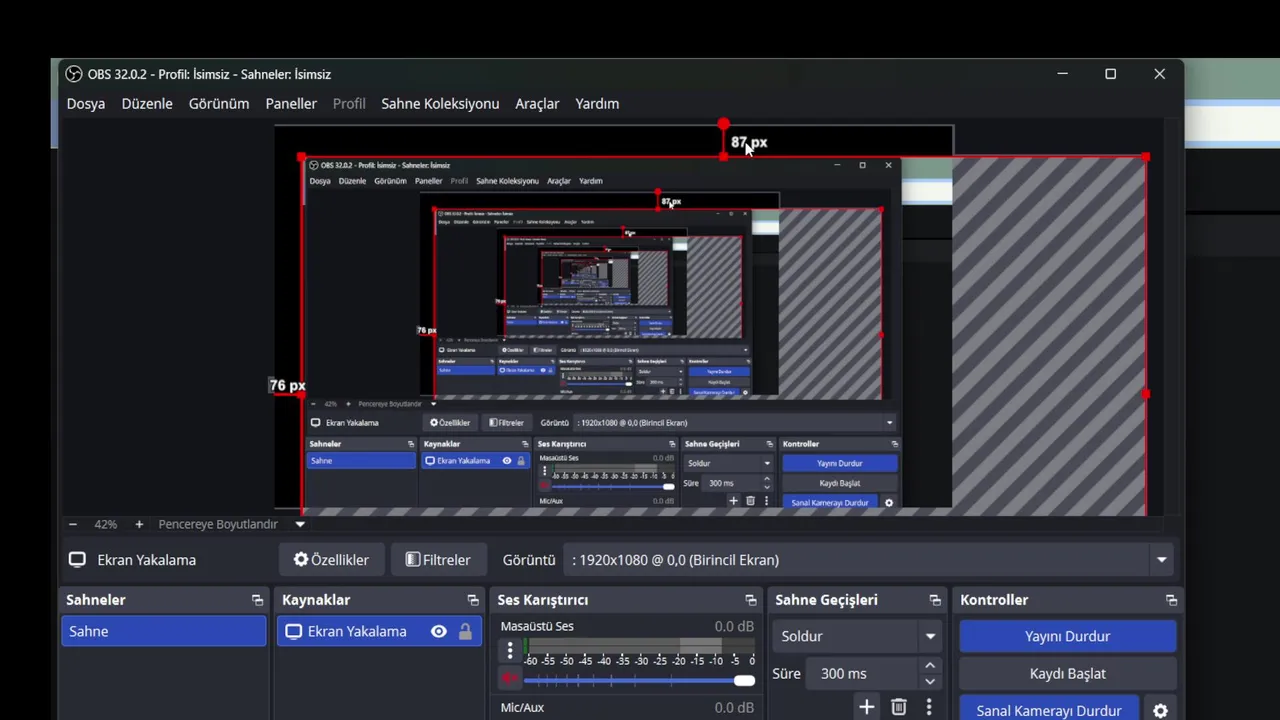Click the Ses Karıştırıcı panel title
The image size is (1280, 720).
(x=543, y=600)
